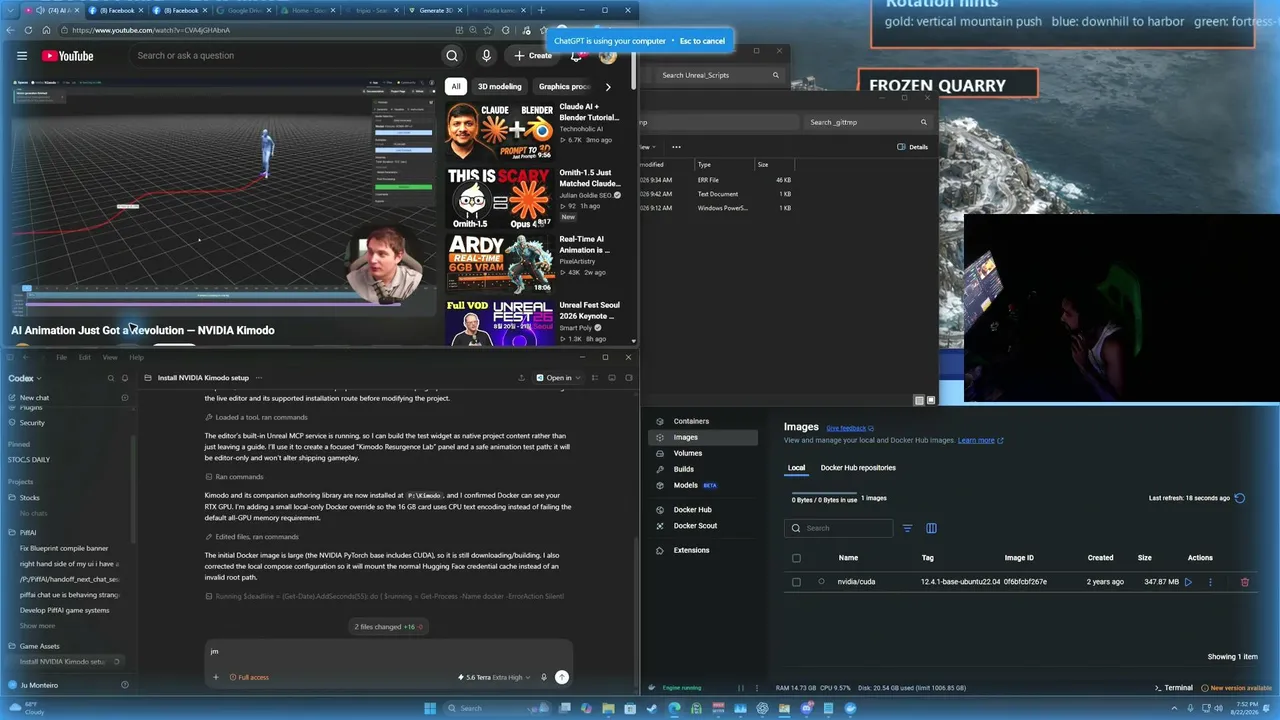Expand Loaded a tool, ran commands step
The width and height of the screenshot is (1280, 720).
pos(256,417)
